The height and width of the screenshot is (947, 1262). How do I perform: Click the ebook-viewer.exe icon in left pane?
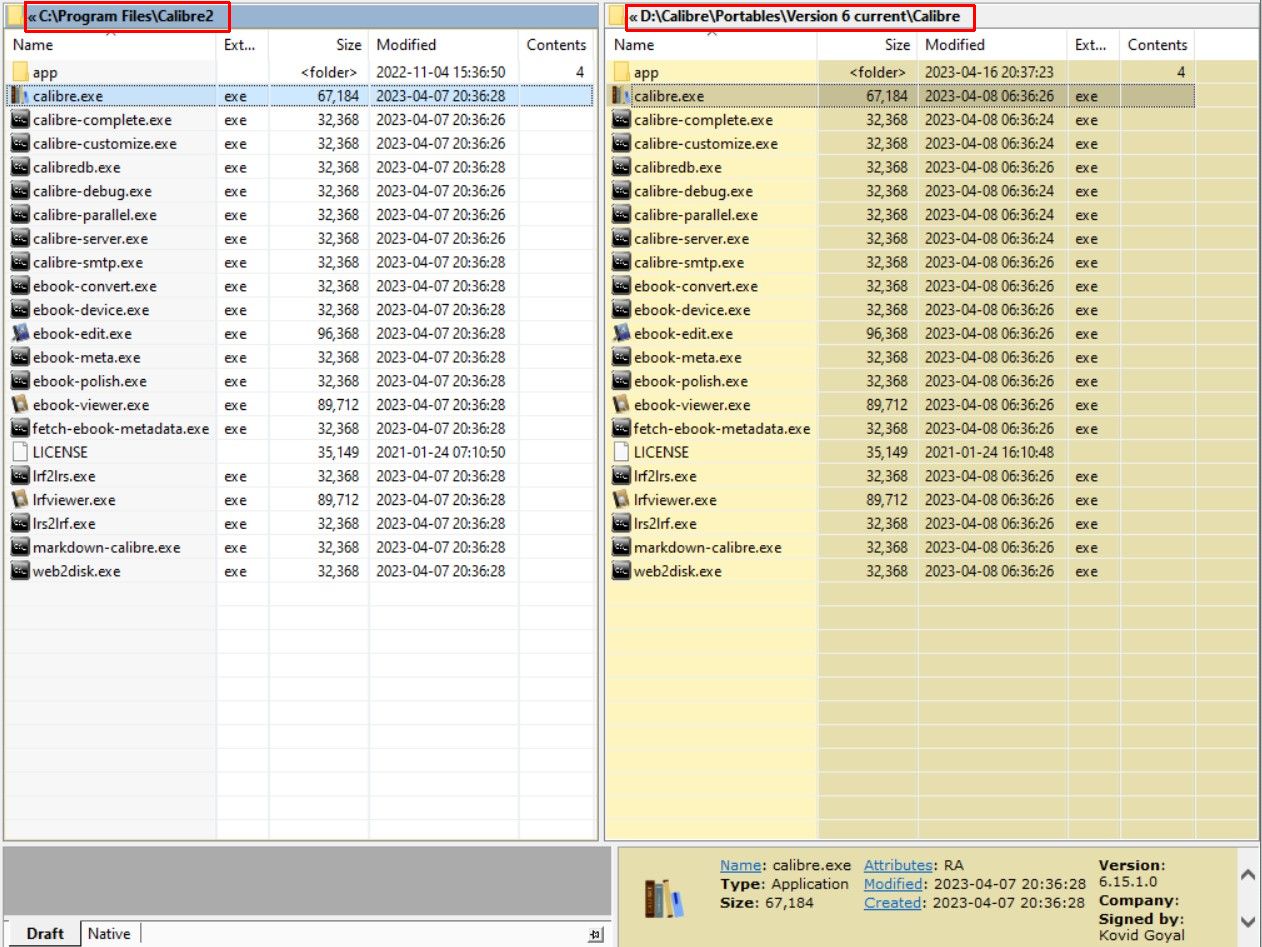[20, 405]
